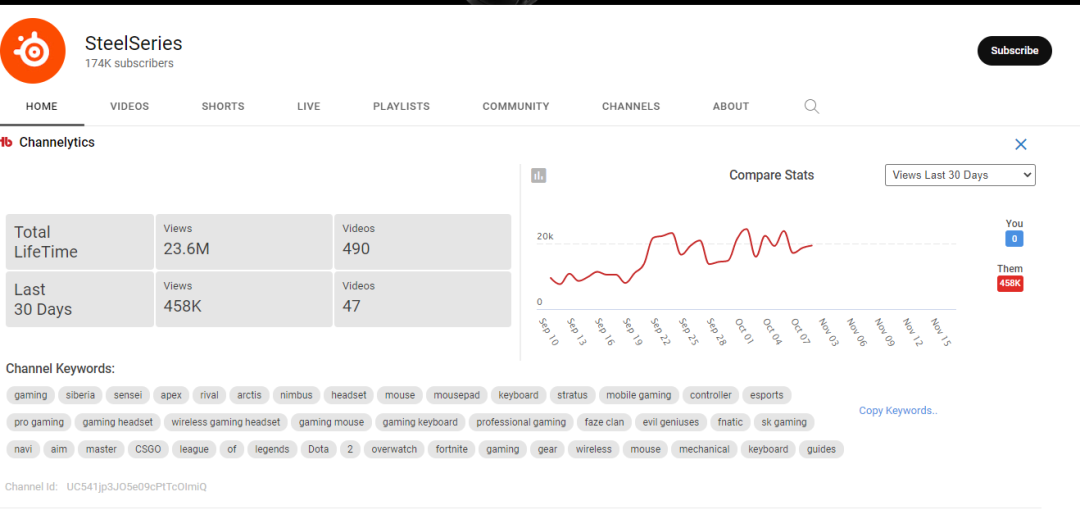Click the siberia keyword tag
The image size is (1080, 510).
tap(81, 395)
